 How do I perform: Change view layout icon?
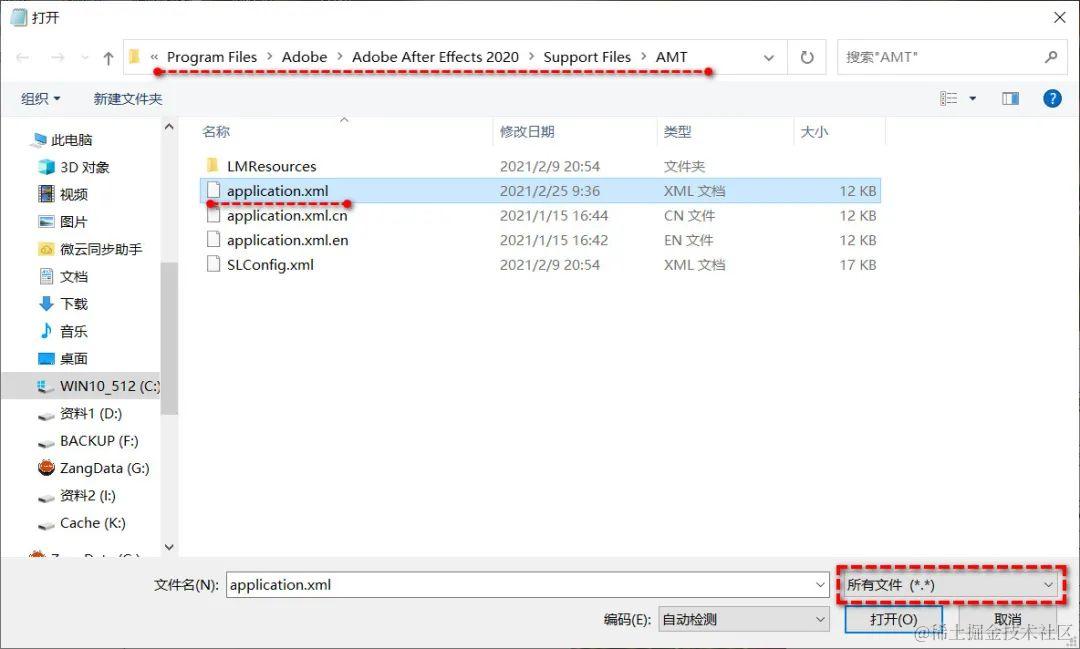click(948, 99)
